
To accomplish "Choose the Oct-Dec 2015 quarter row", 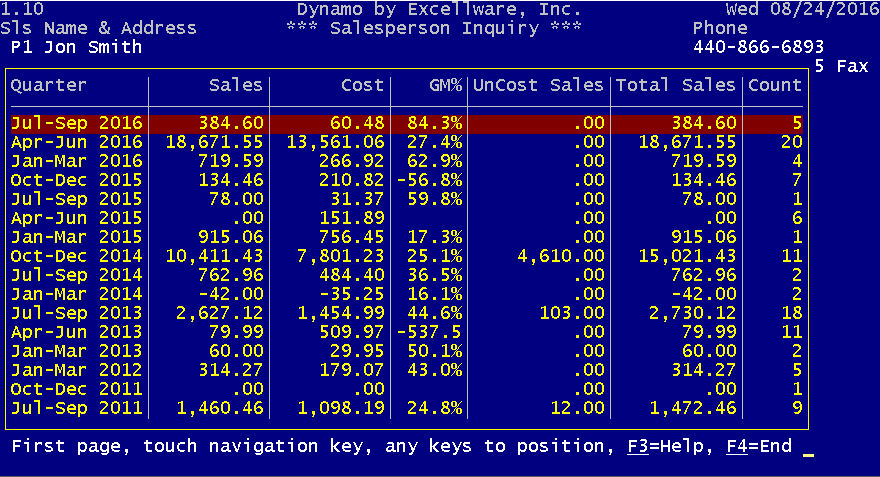I will 407,181.
